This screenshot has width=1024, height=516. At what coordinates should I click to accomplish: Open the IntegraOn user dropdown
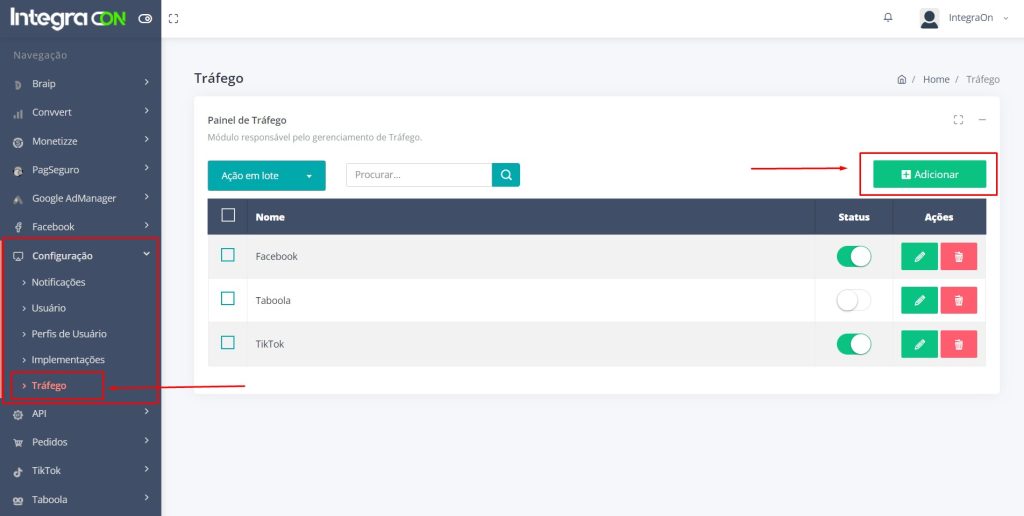click(x=964, y=18)
